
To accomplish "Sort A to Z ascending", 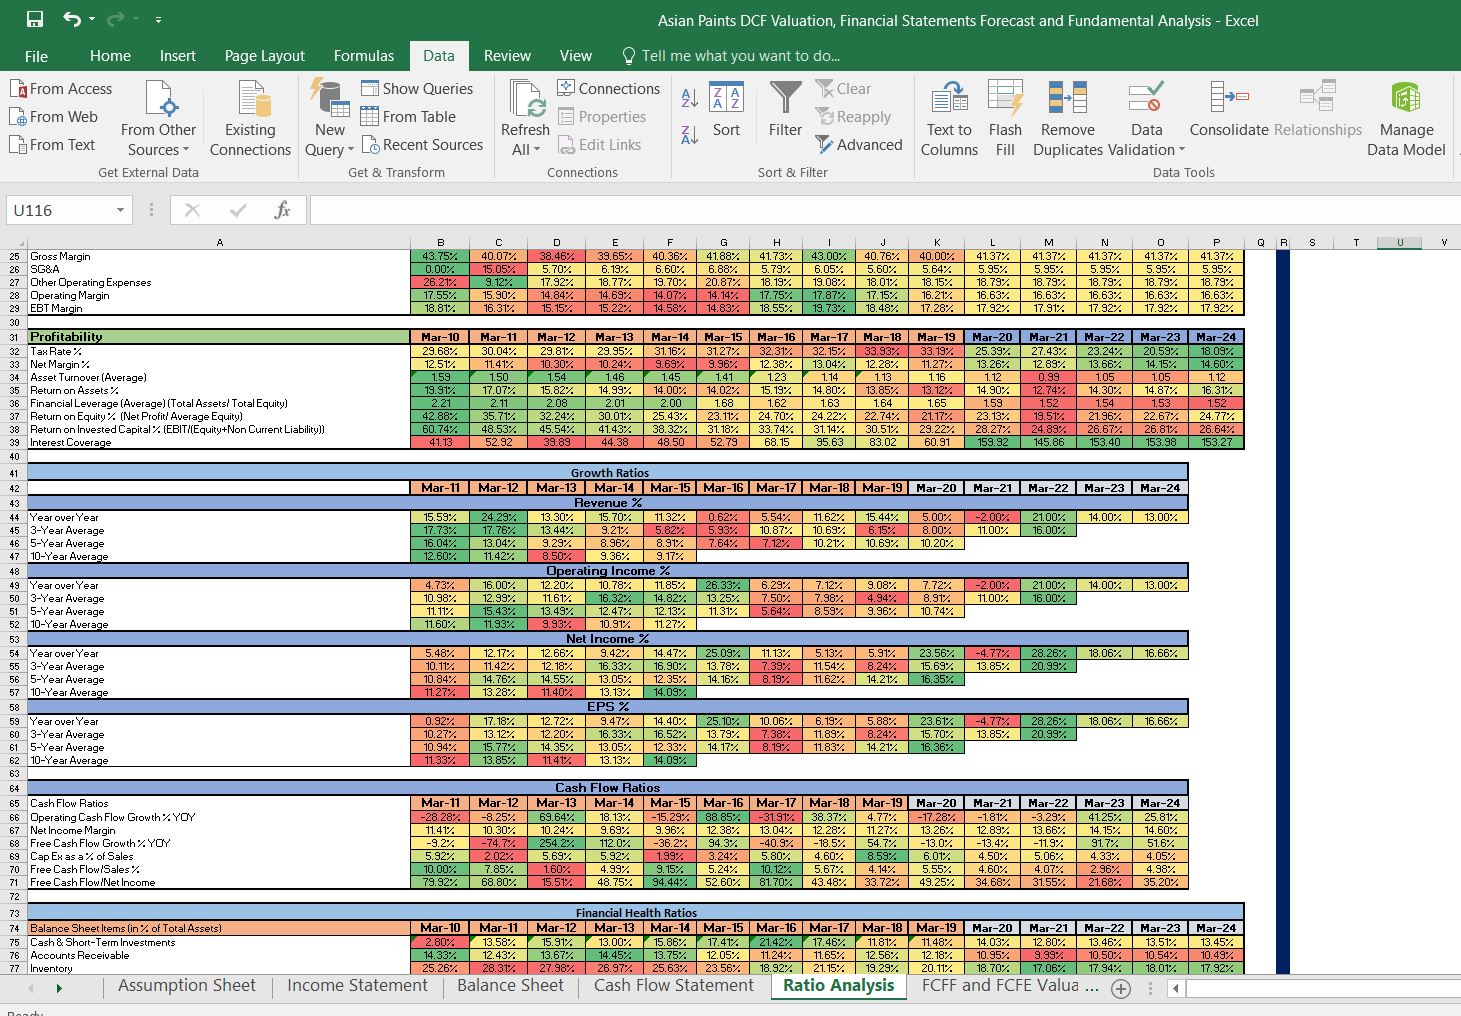I will pos(690,98).
